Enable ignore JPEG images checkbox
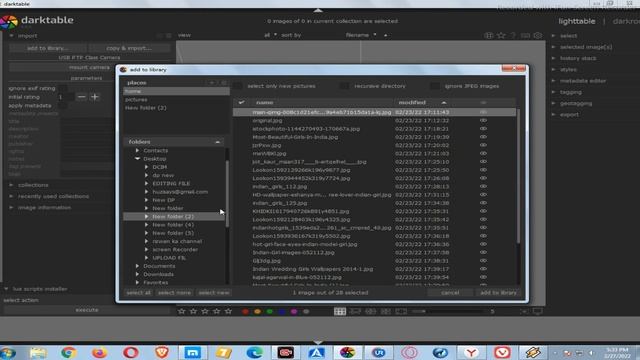640x360 pixels. [x=435, y=86]
